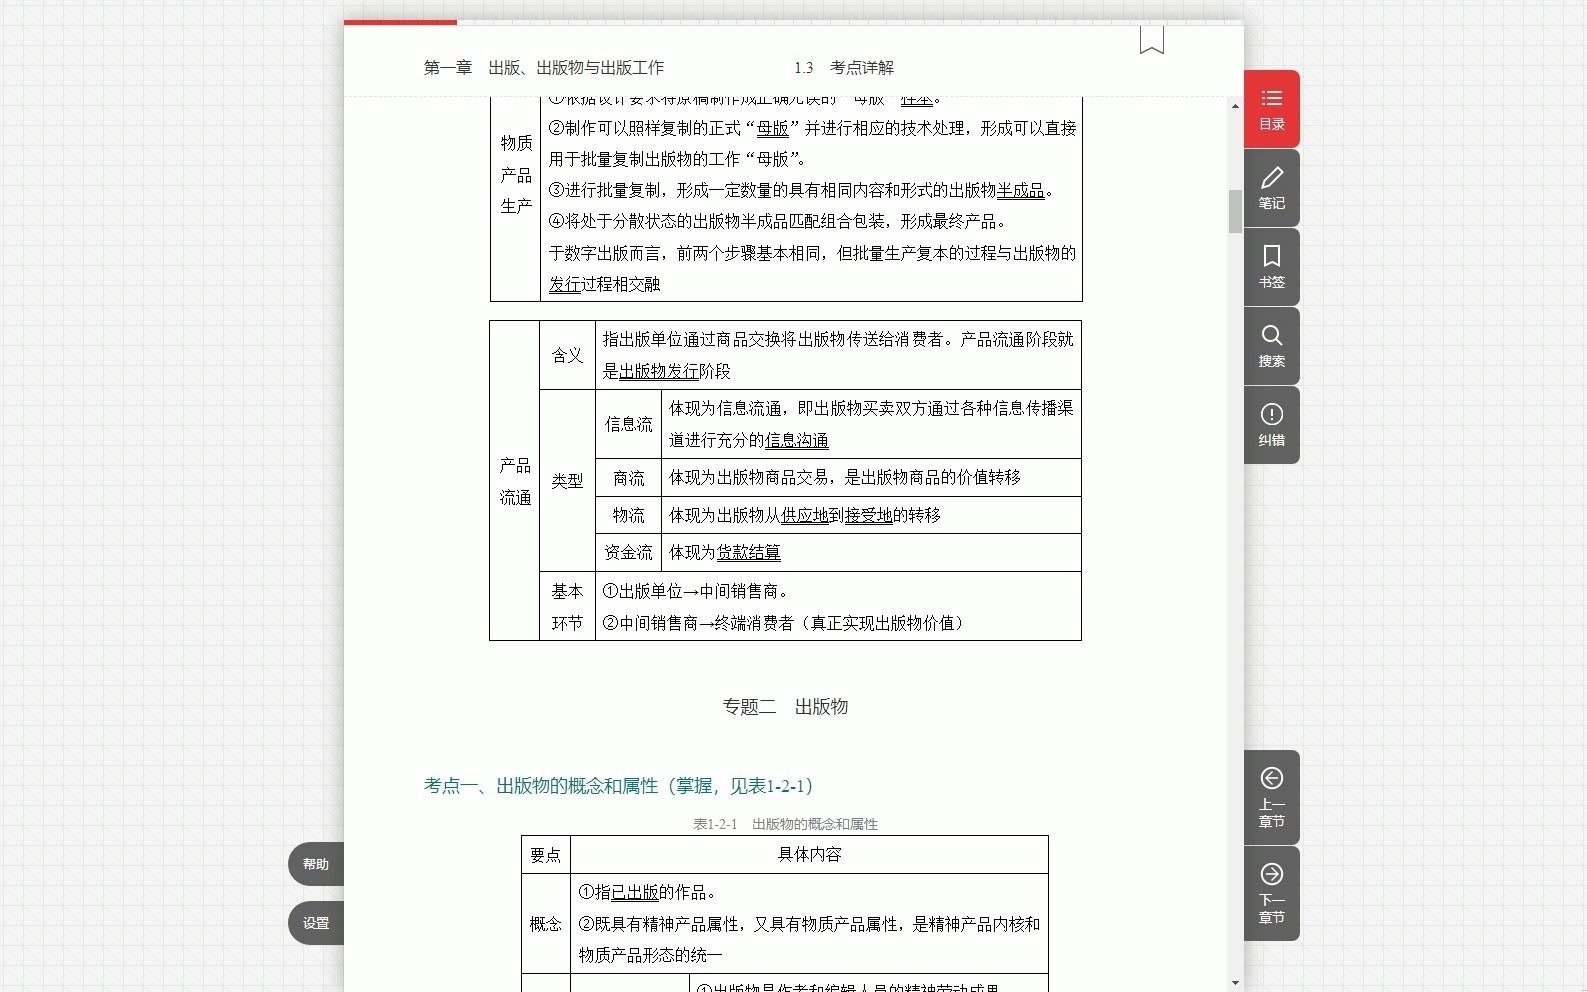Toggle the page bookmark ribbon at top
Image resolution: width=1587 pixels, height=992 pixels.
click(1152, 40)
